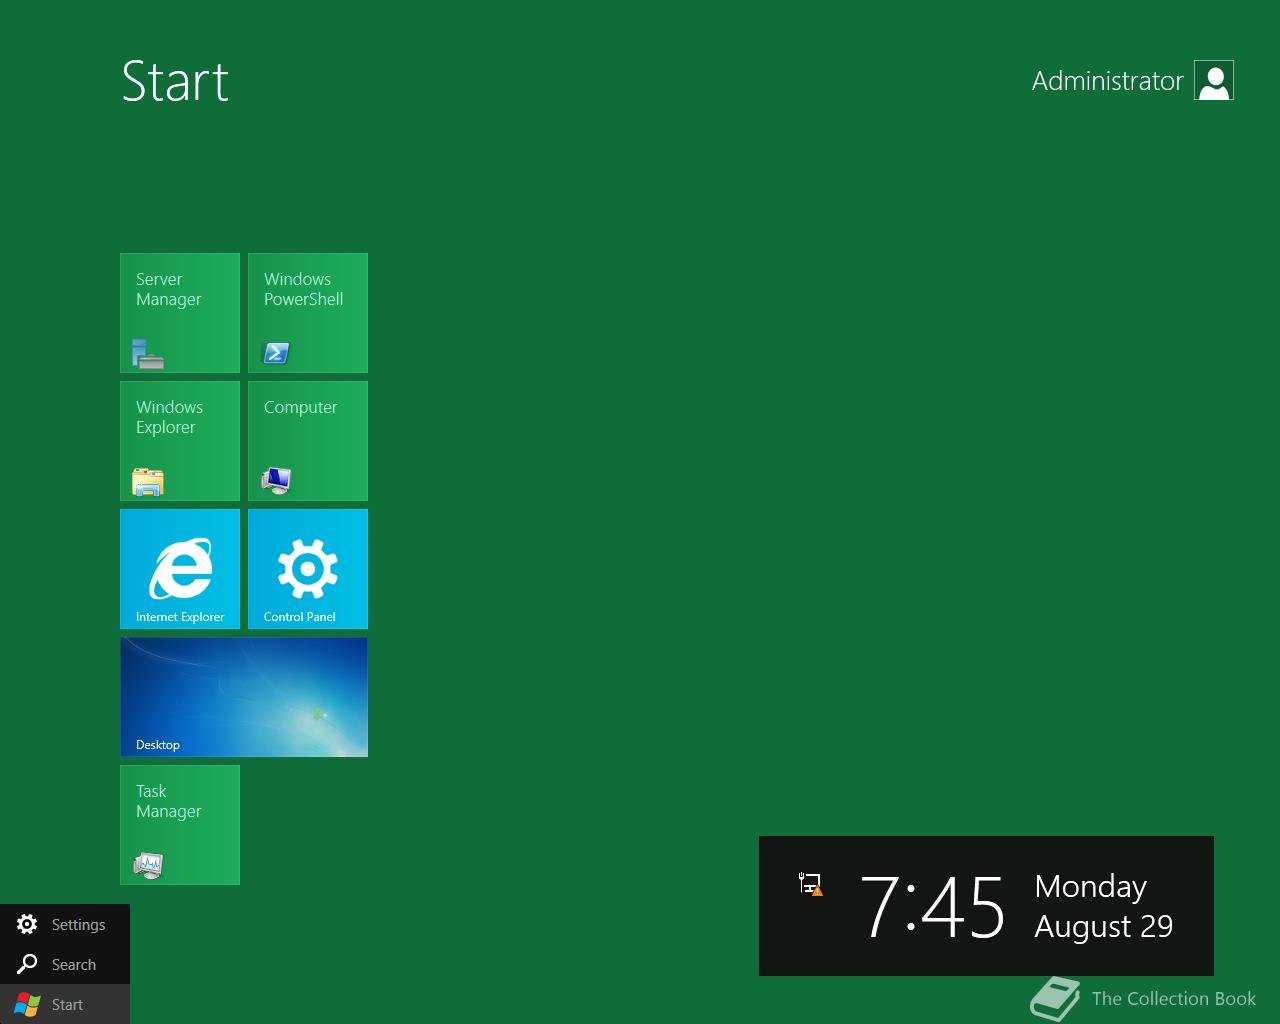The image size is (1280, 1024).
Task: Launch Windows PowerShell tile
Action: 308,313
